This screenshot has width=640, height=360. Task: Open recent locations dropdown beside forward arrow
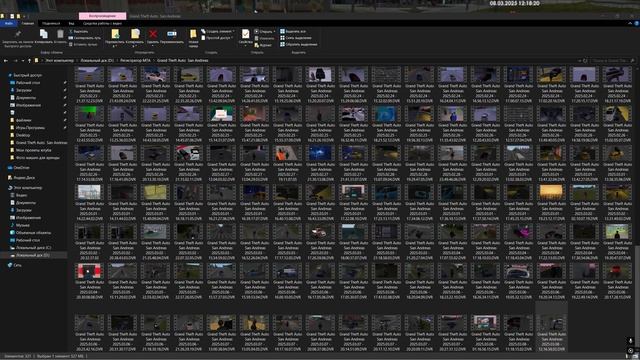click(x=23, y=61)
